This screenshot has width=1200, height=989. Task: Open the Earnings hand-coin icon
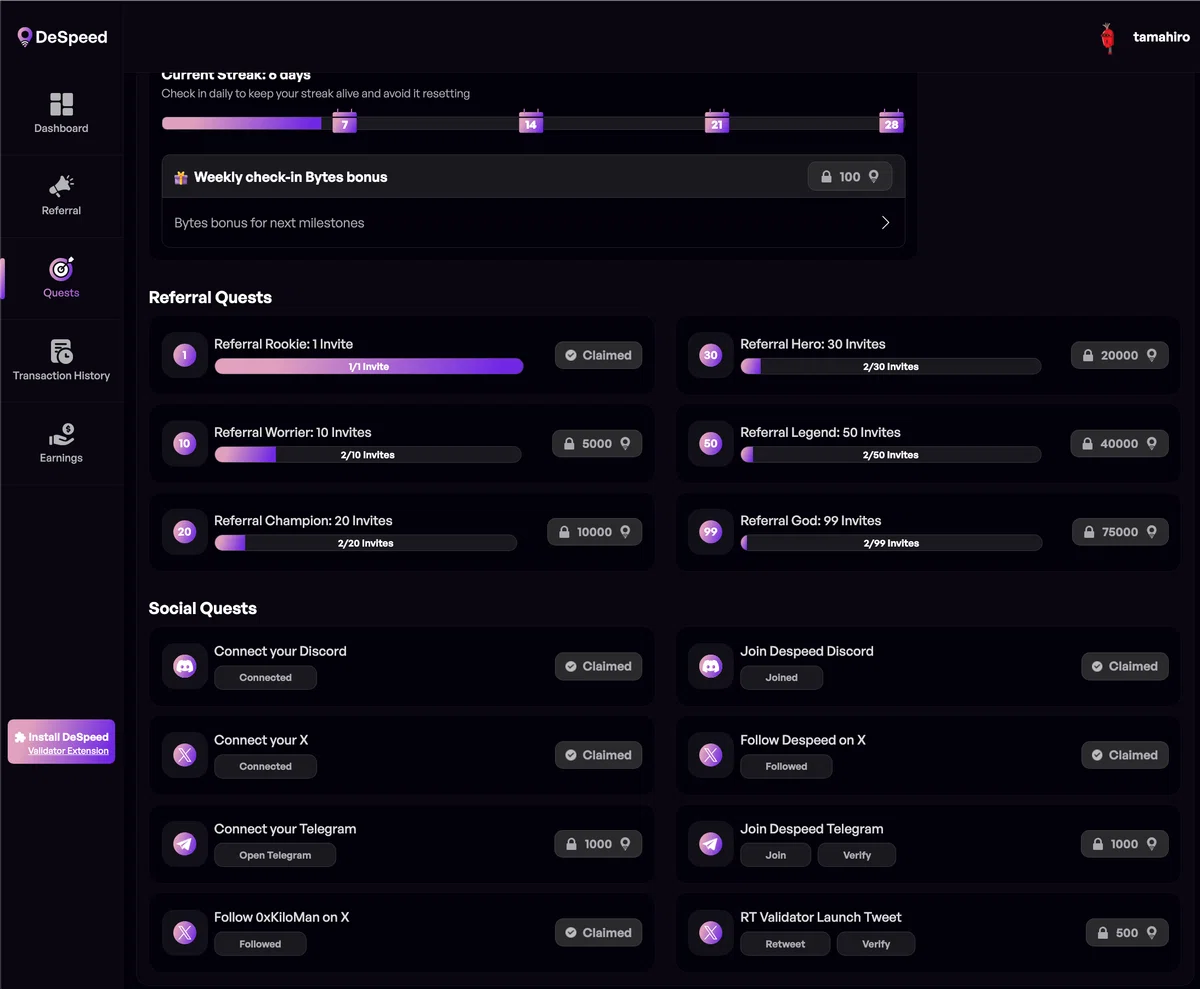(x=61, y=434)
